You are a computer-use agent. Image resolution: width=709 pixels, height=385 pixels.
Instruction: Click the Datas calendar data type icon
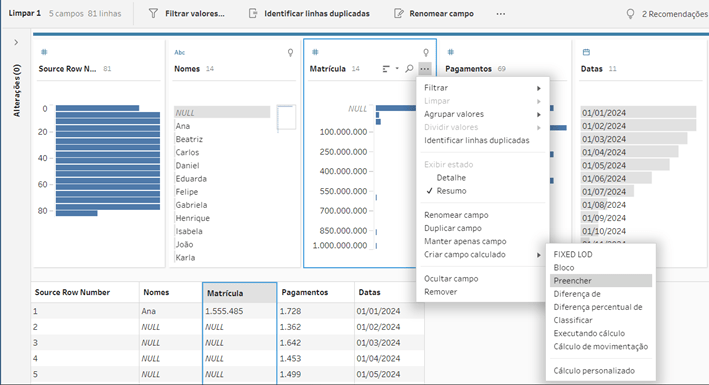coord(586,52)
